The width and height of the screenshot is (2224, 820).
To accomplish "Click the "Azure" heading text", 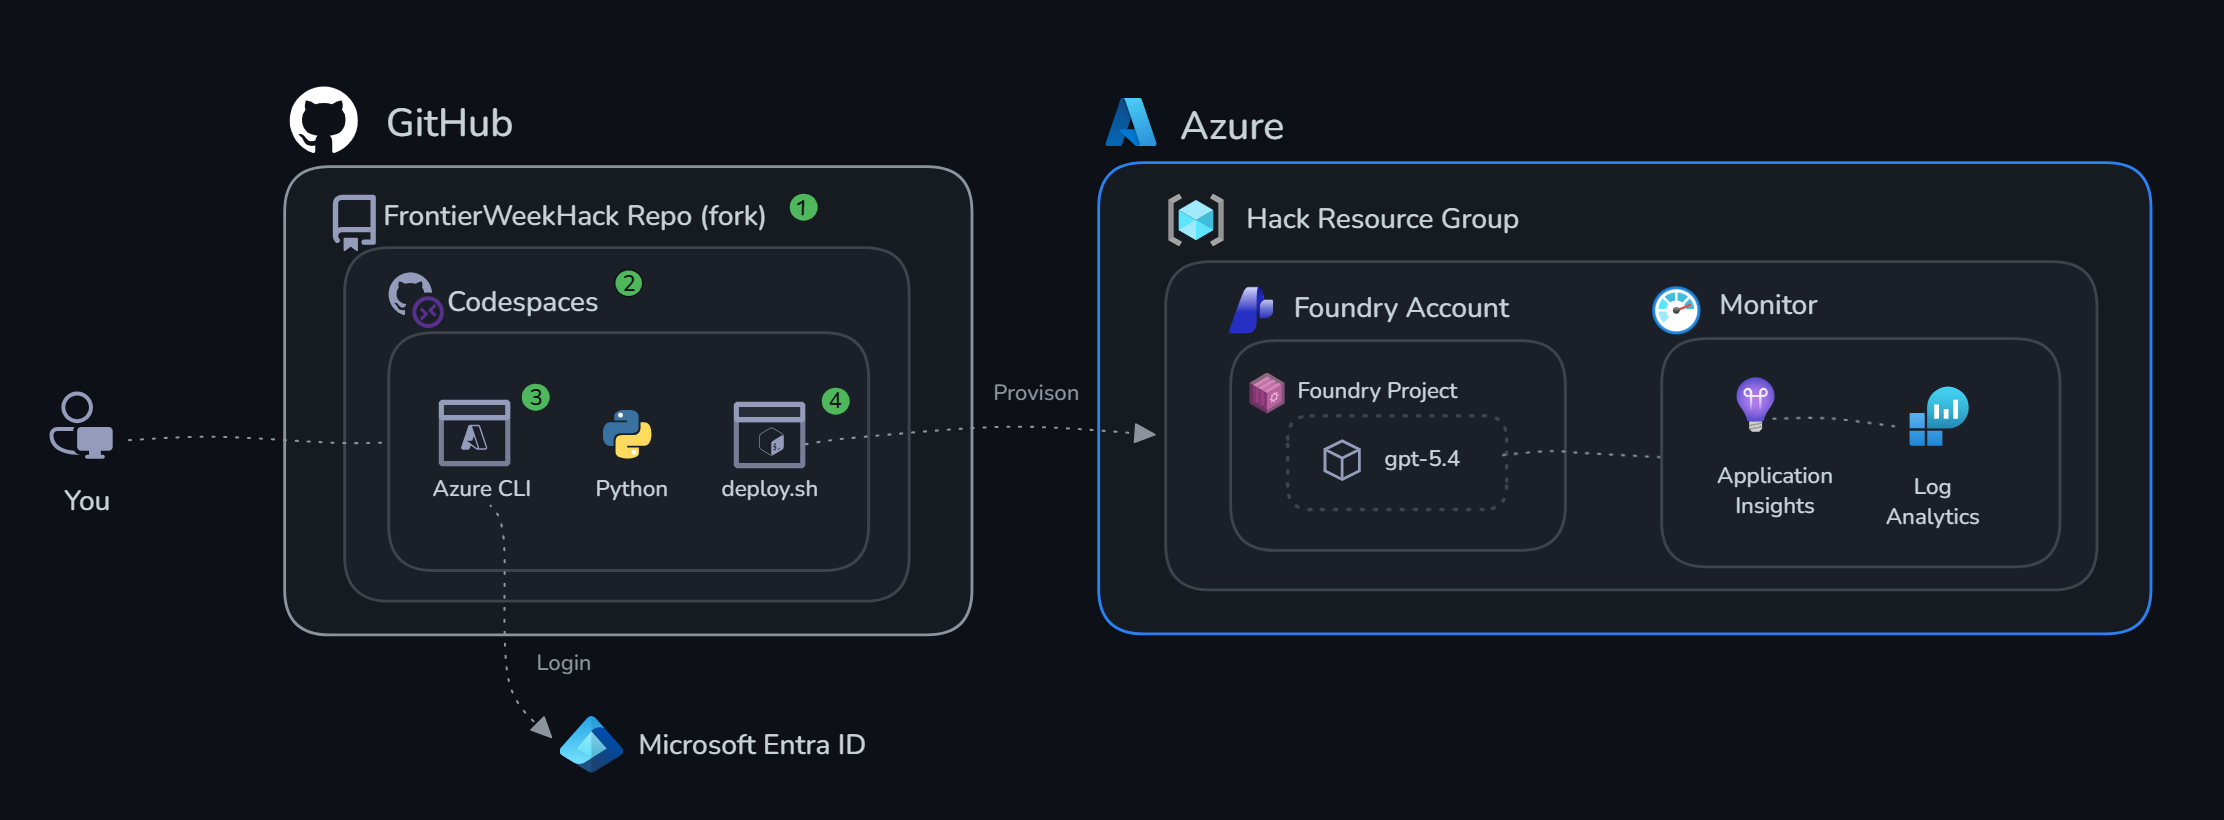I will [x=1232, y=126].
